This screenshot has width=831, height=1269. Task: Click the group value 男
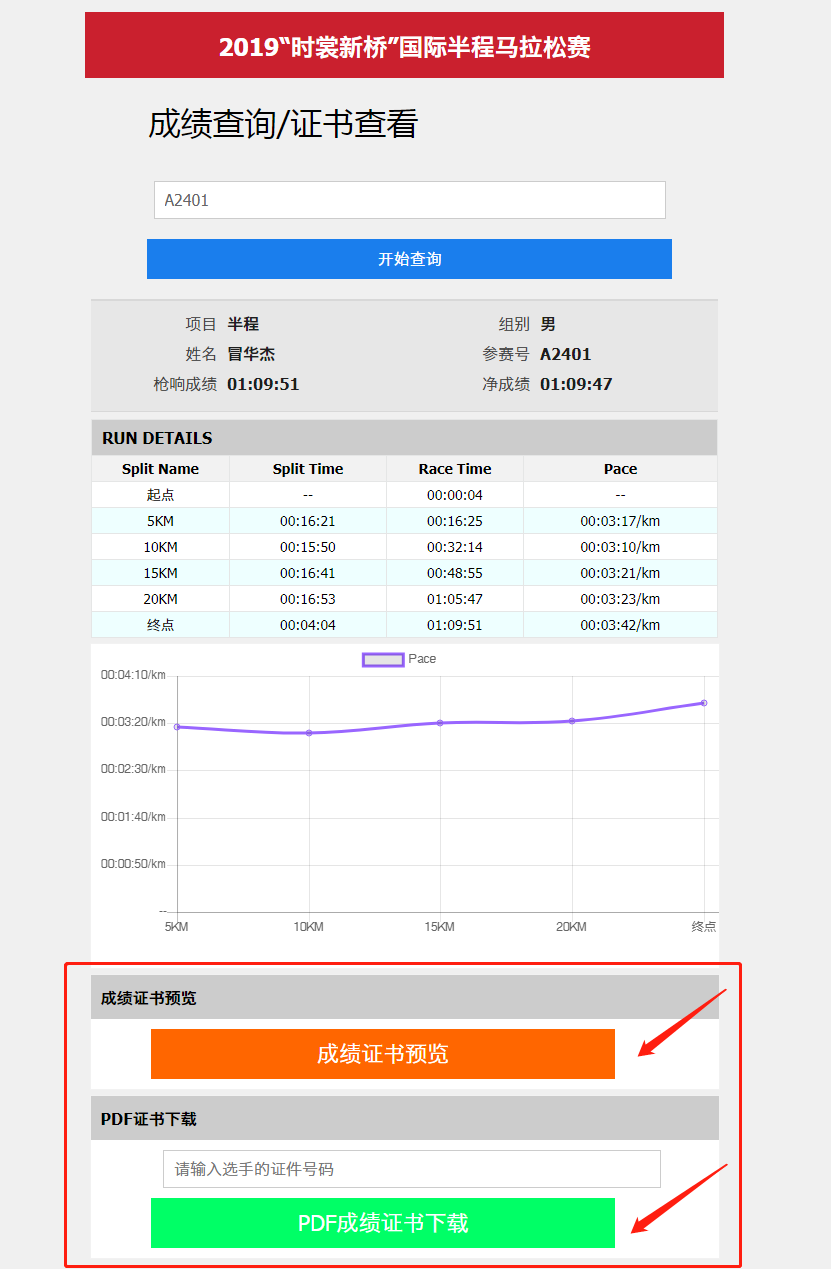(548, 324)
